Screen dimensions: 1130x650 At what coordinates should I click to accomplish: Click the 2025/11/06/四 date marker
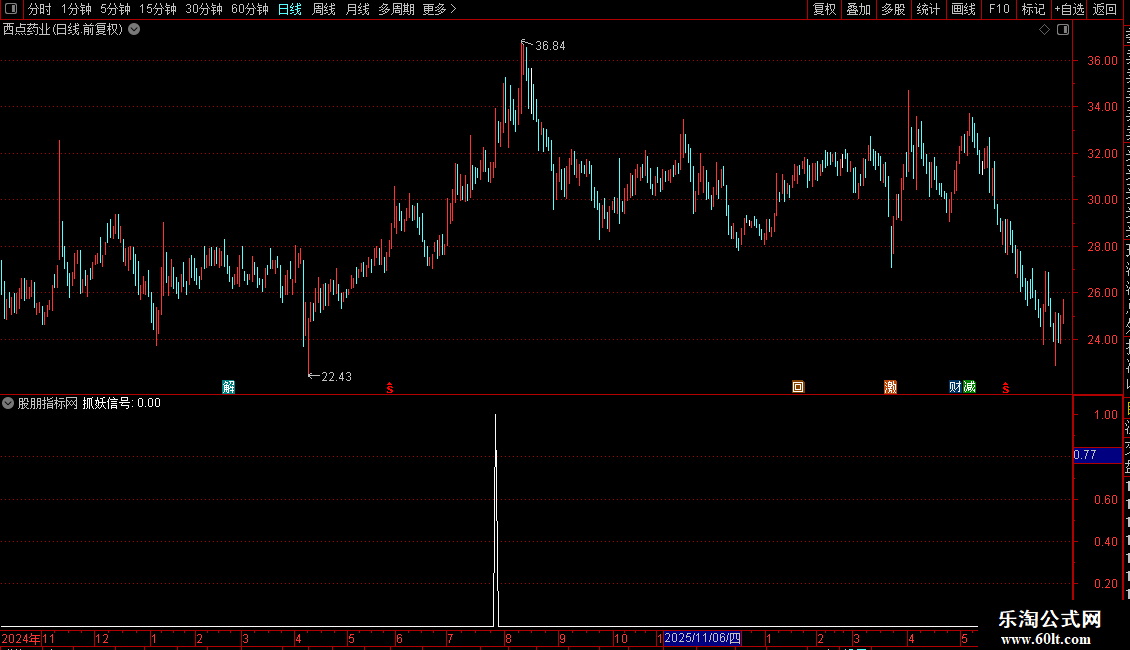click(703, 638)
